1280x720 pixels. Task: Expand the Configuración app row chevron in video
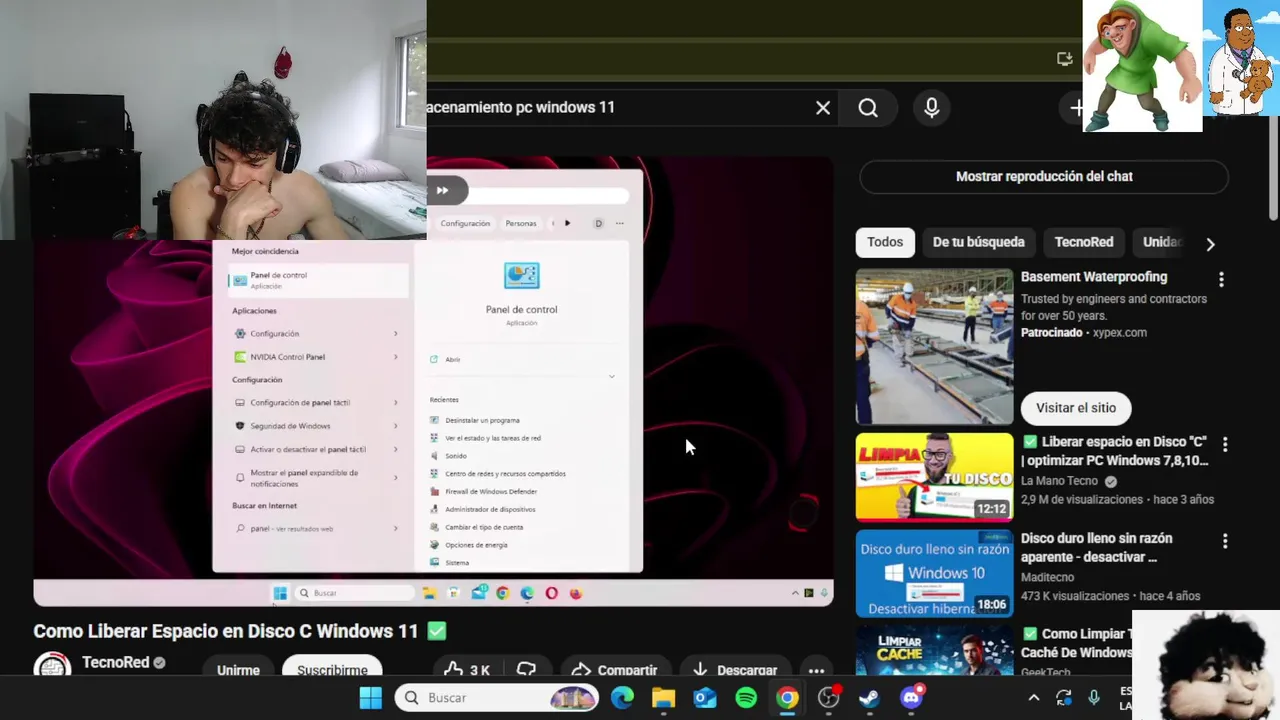tap(396, 334)
